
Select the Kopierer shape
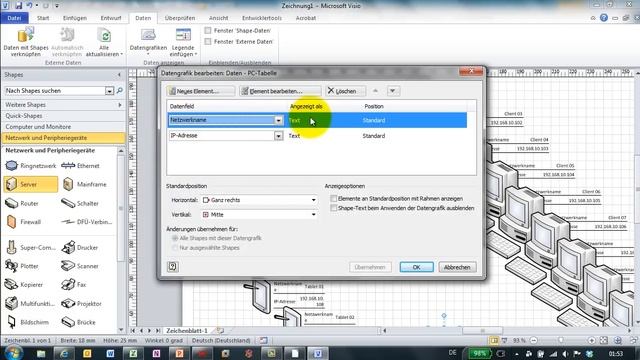pos(24,284)
